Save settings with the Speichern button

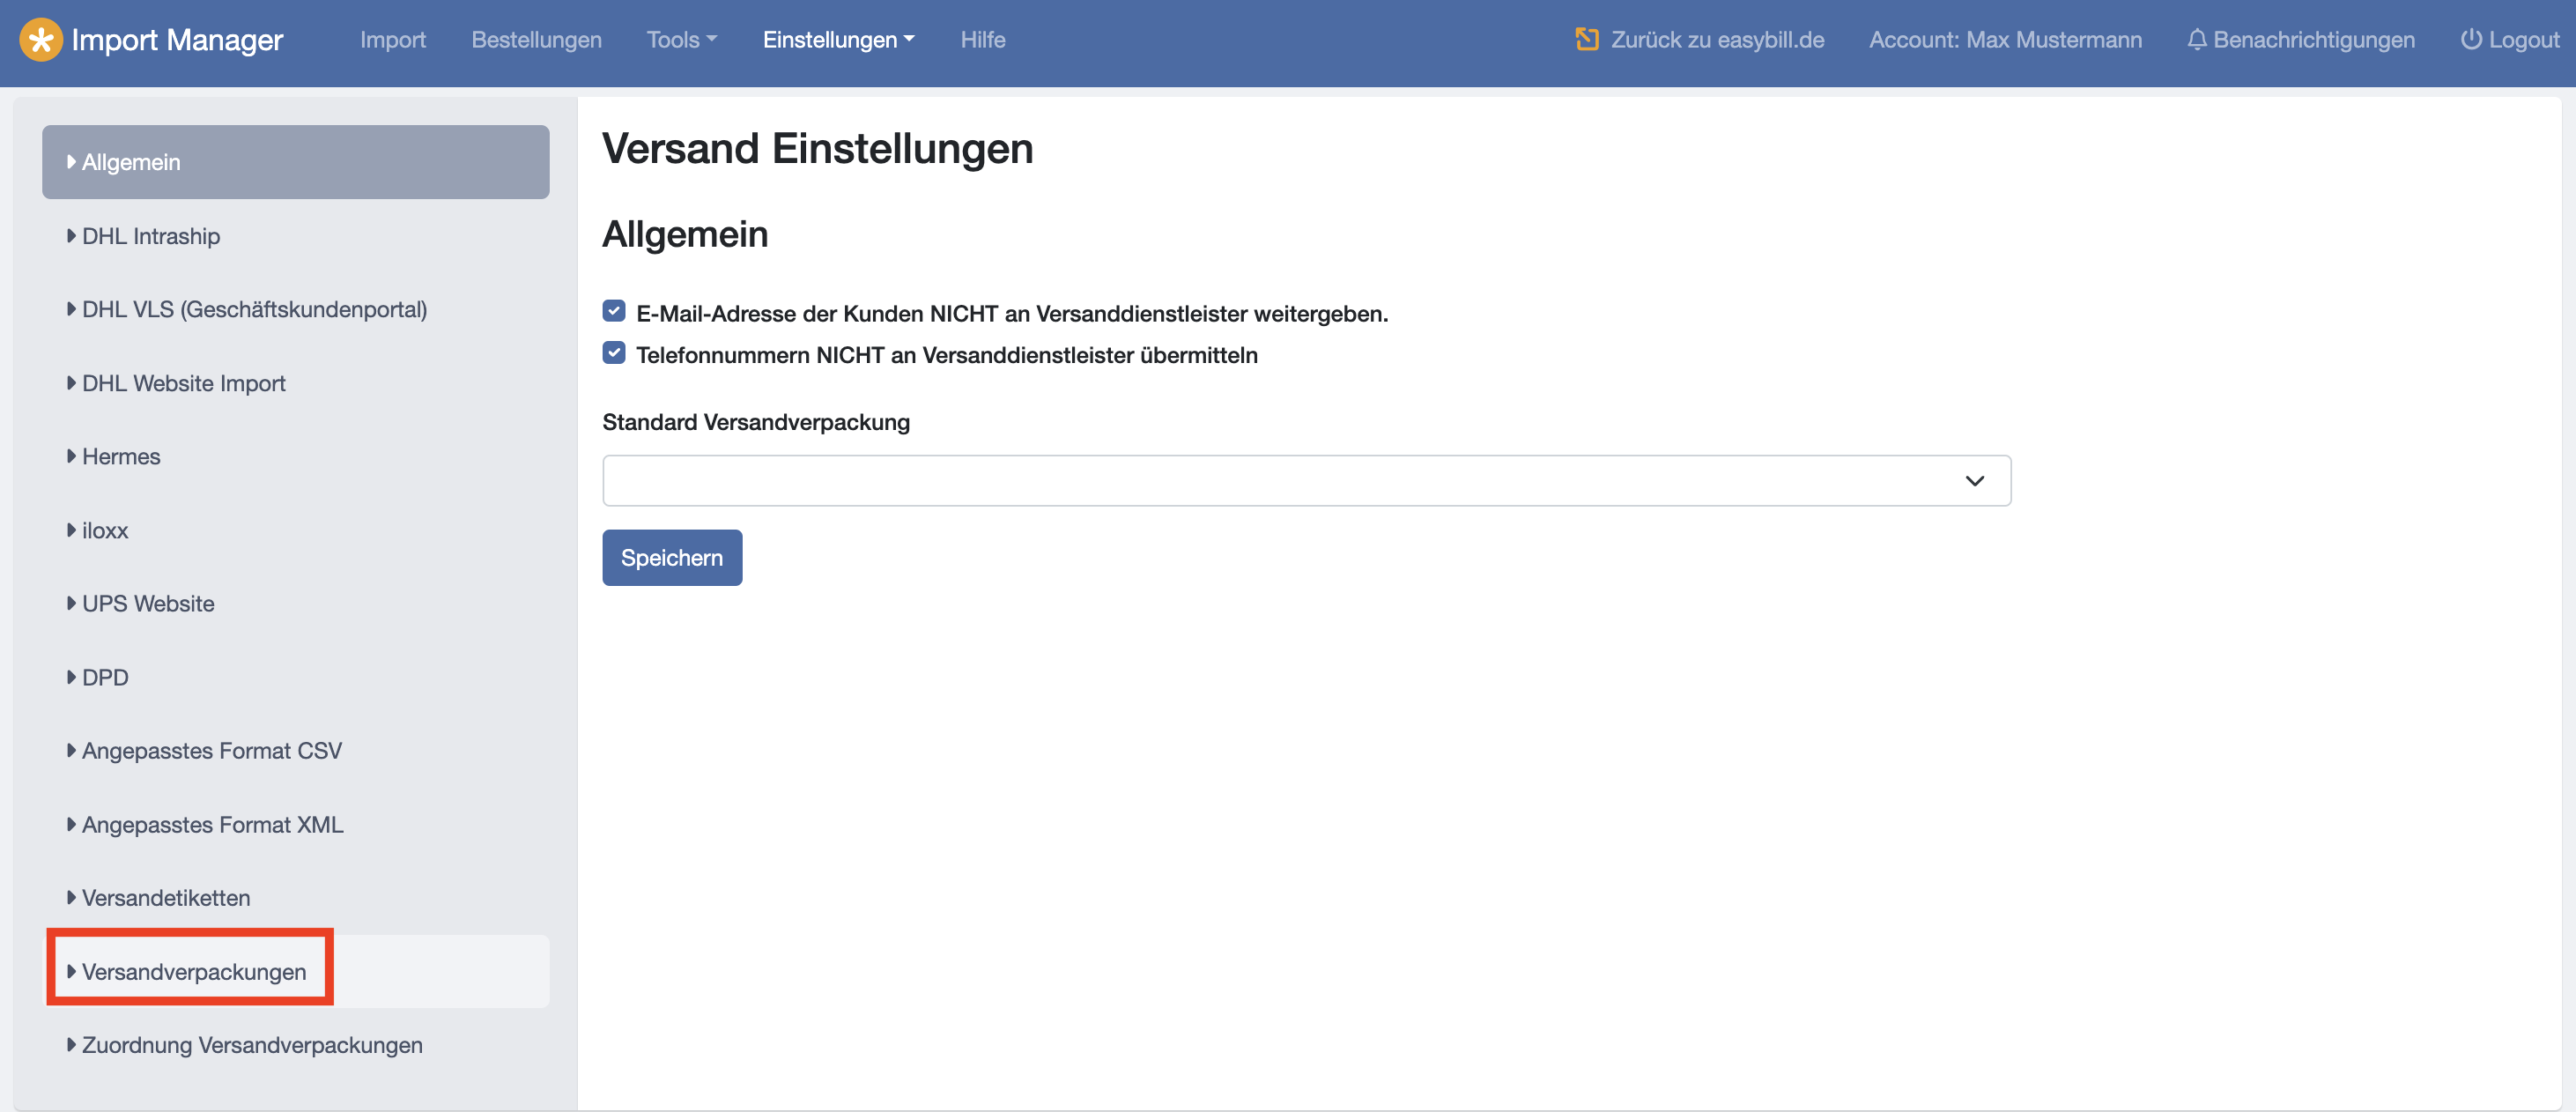pyautogui.click(x=672, y=558)
